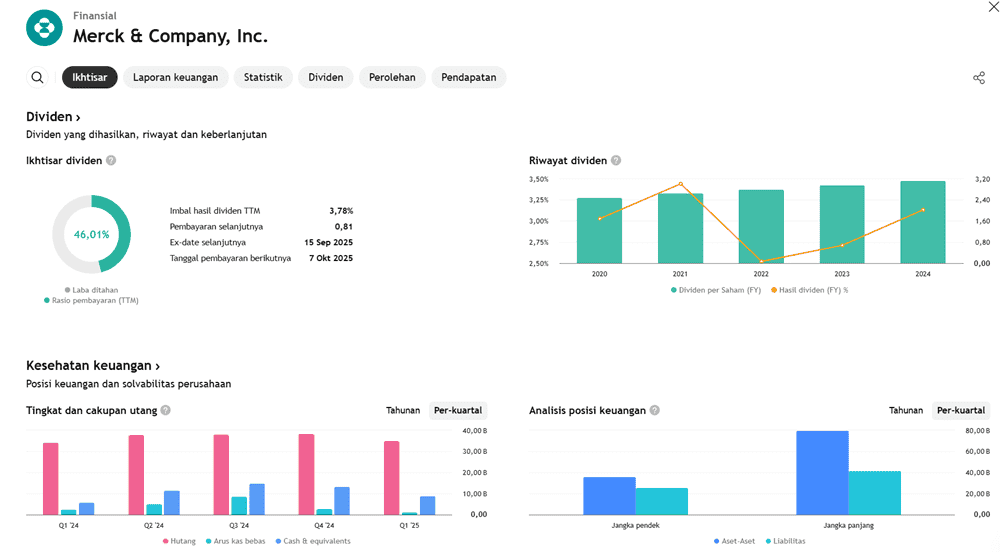Click the Q2 '24 axis label
1000x552 pixels.
pos(154,526)
